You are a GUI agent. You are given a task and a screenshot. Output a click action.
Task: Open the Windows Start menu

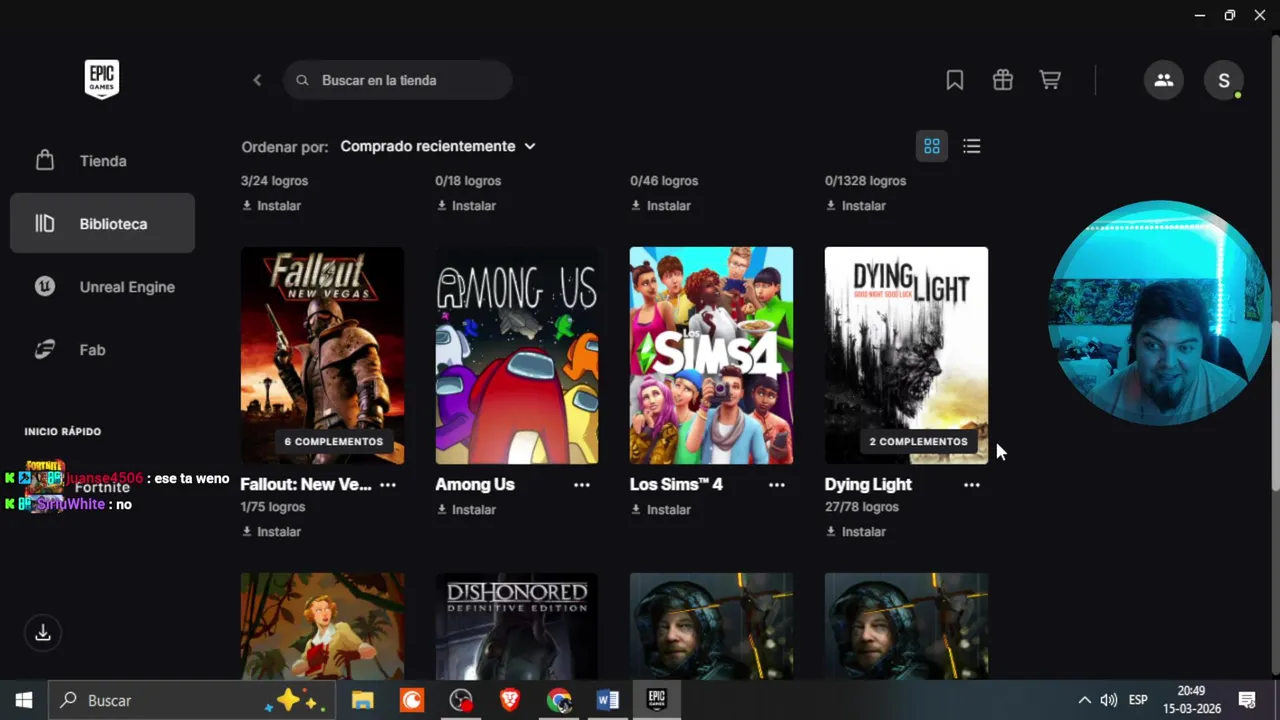coord(24,700)
